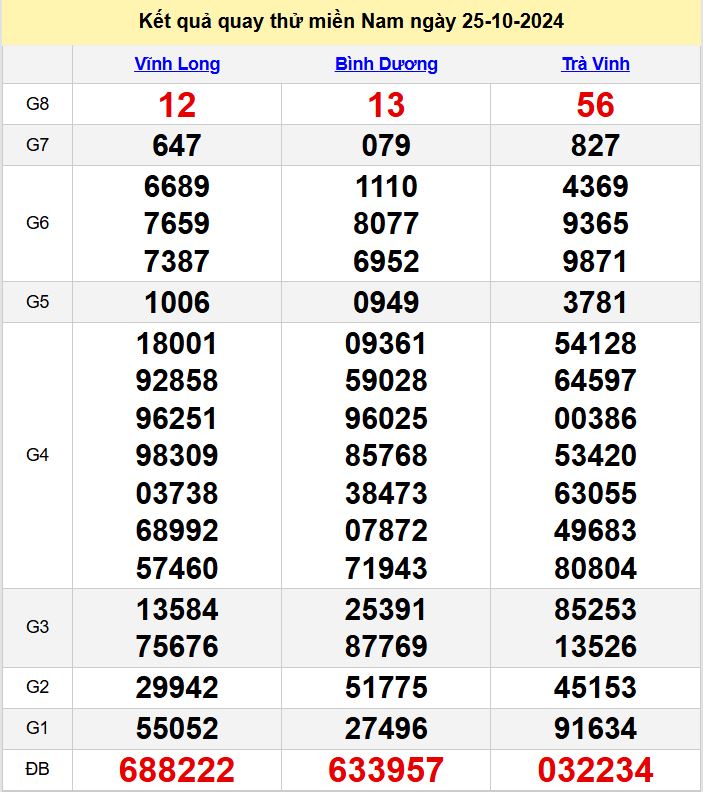Click G3 value 75676
Image resolution: width=703 pixels, height=792 pixels.
[x=177, y=647]
